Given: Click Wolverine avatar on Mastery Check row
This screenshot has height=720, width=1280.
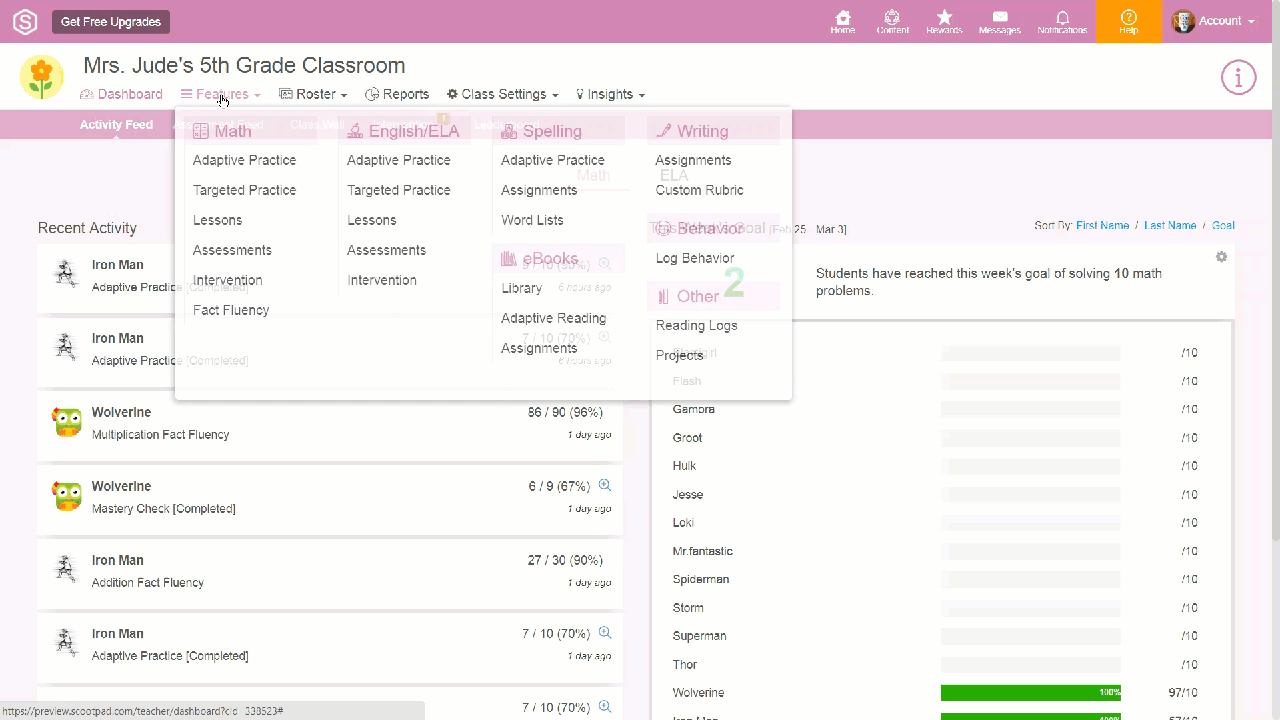Looking at the screenshot, I should (67, 496).
